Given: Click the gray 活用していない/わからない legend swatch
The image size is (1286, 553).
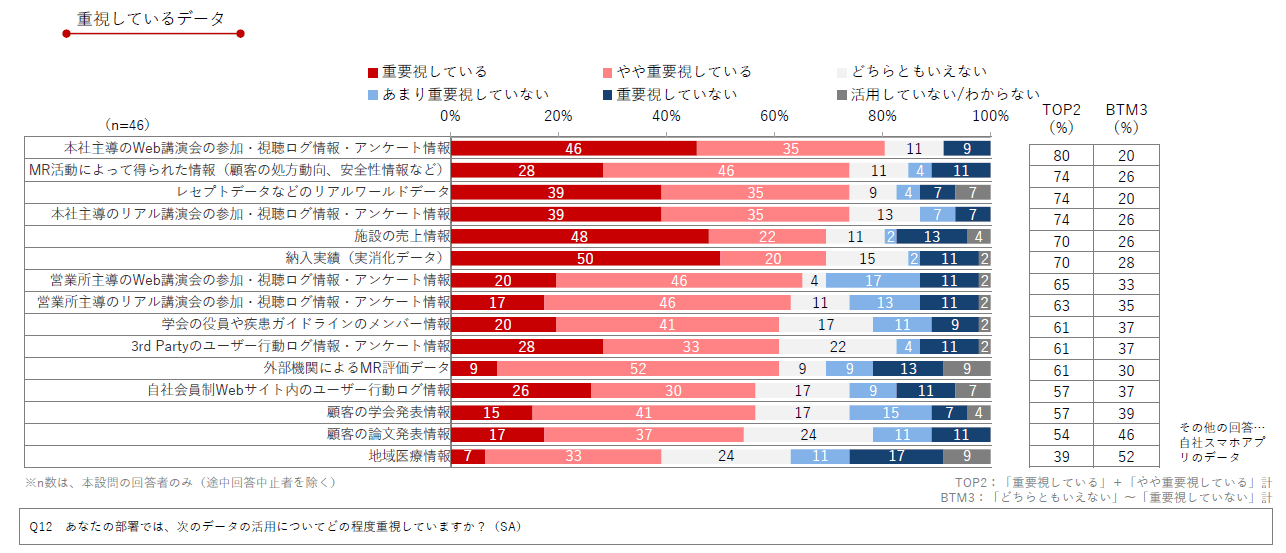Looking at the screenshot, I should point(842,95).
